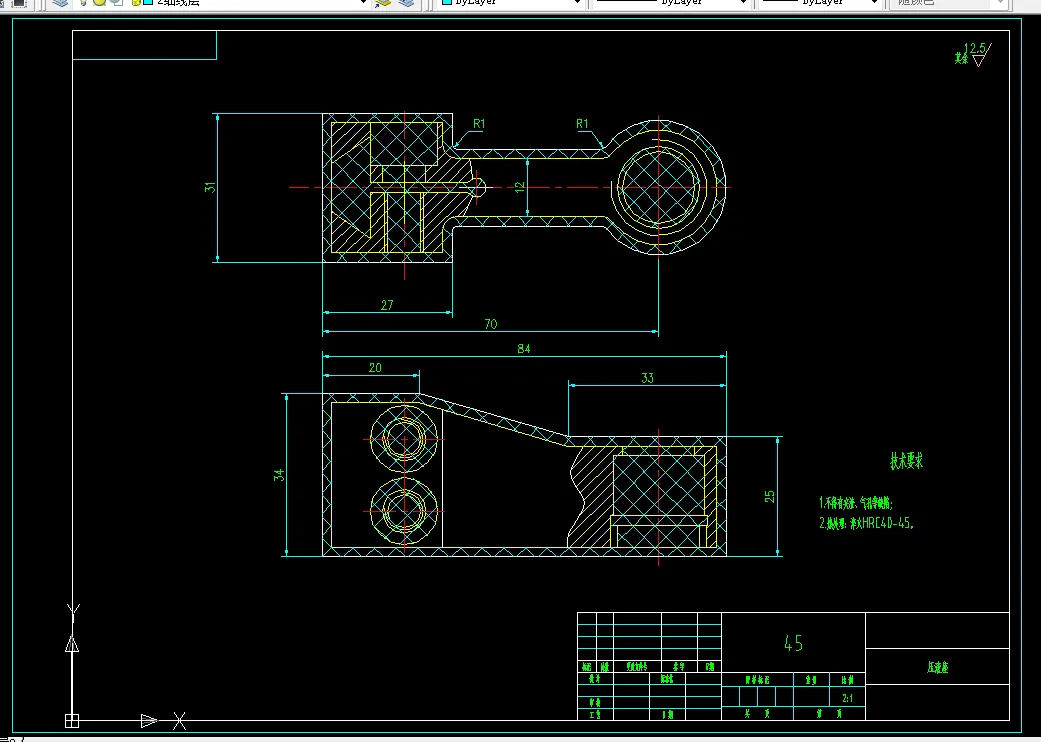Click the scale value 2:1 in title block
The width and height of the screenshot is (1041, 742).
click(x=847, y=698)
